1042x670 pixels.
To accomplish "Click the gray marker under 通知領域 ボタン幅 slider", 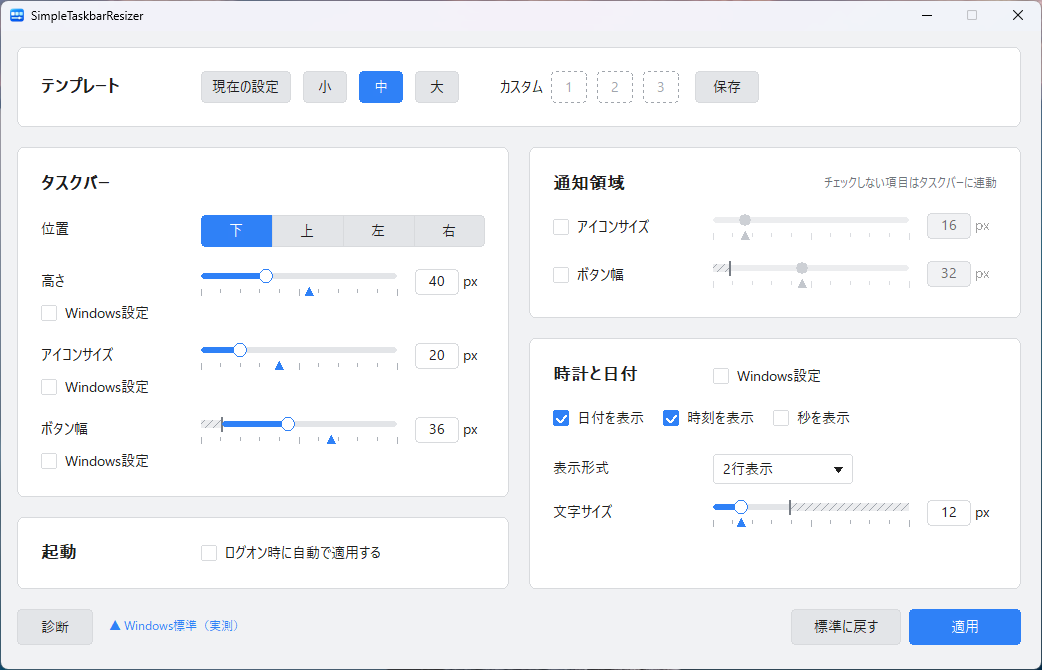I will [803, 284].
